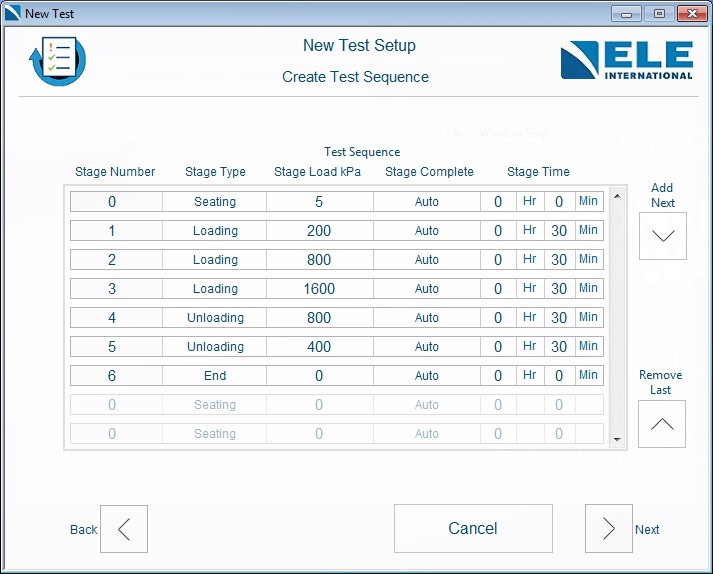Image resolution: width=713 pixels, height=574 pixels.
Task: Click the Next right-arrow button
Action: pyautogui.click(x=608, y=529)
